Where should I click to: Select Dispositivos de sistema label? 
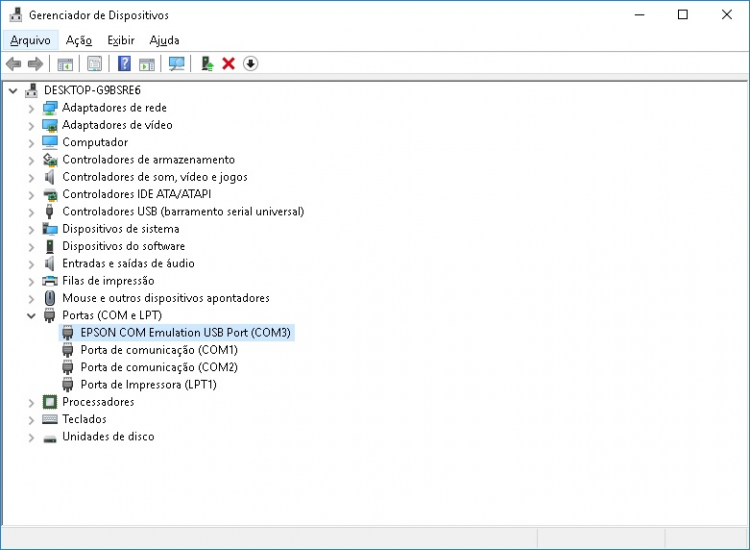[121, 229]
